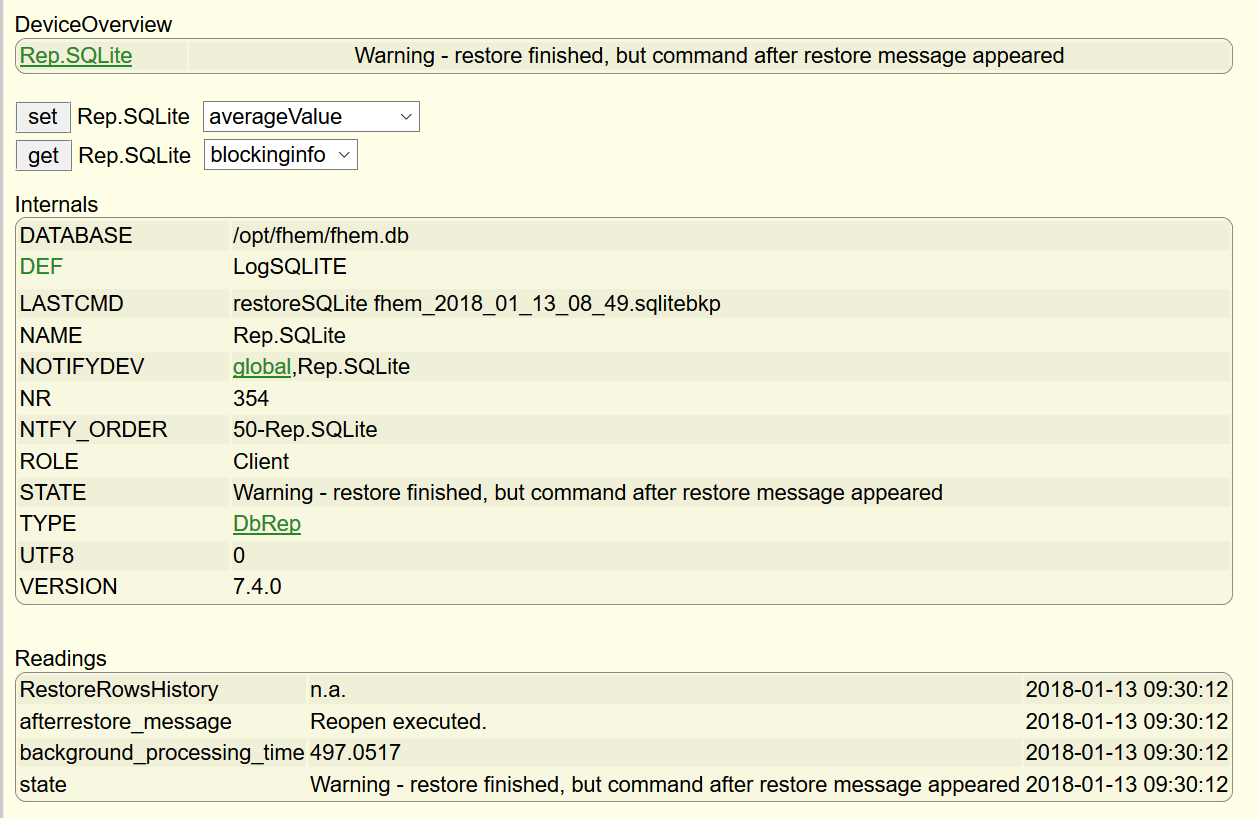
Task: Click the afterrestore_message reading value
Action: pos(398,722)
